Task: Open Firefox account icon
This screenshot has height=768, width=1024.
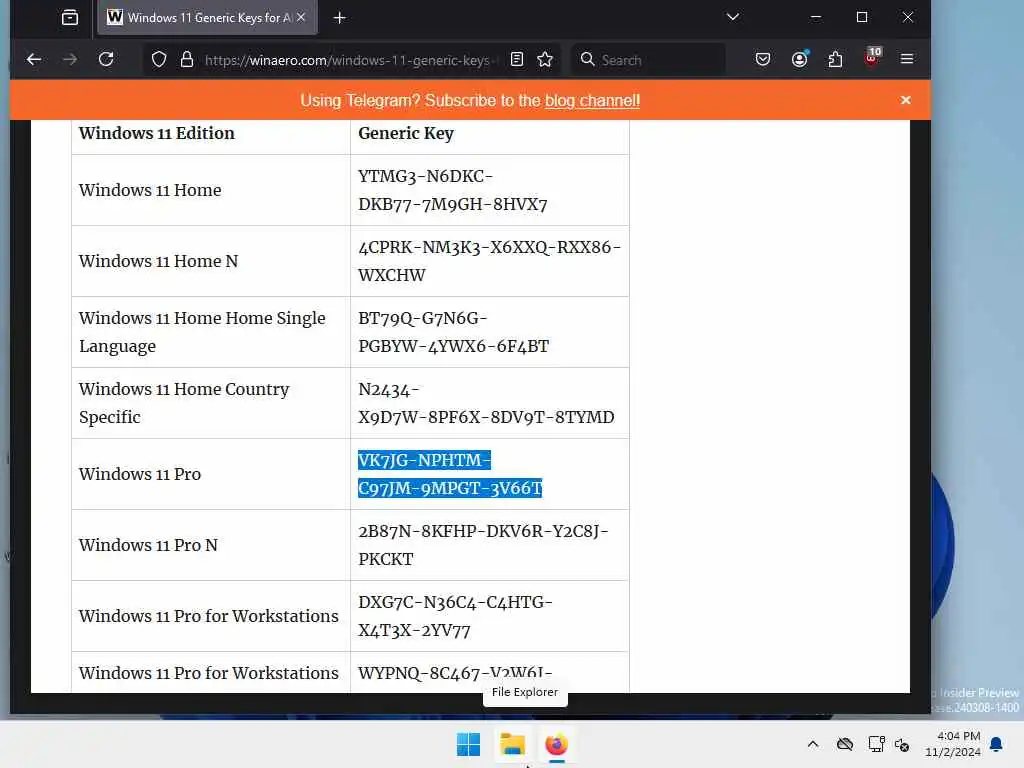Action: click(x=799, y=59)
